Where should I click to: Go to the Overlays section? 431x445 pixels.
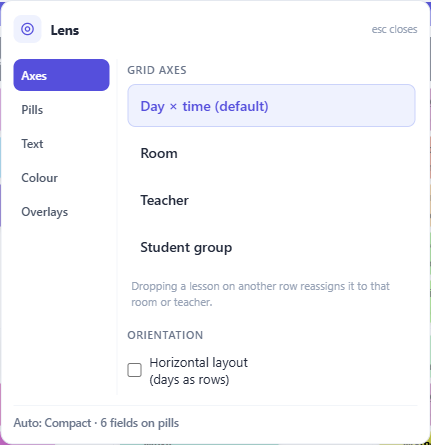click(61, 212)
